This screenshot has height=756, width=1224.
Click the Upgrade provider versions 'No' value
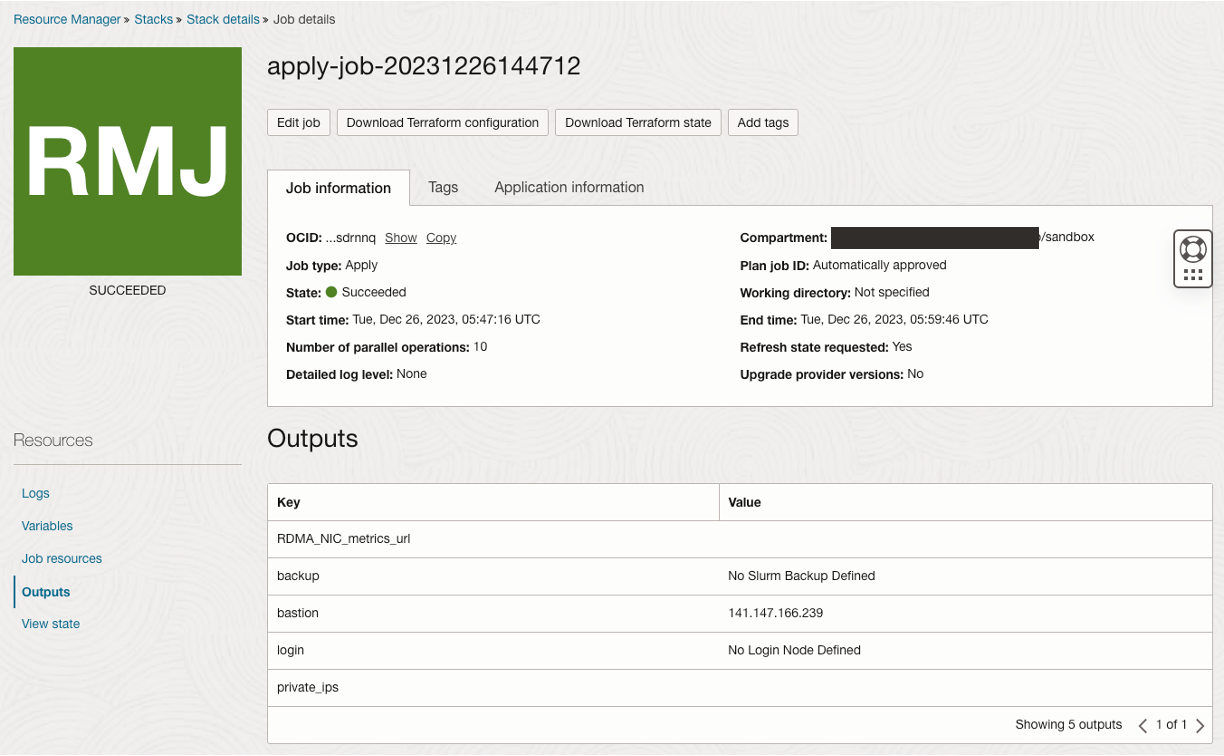click(915, 374)
